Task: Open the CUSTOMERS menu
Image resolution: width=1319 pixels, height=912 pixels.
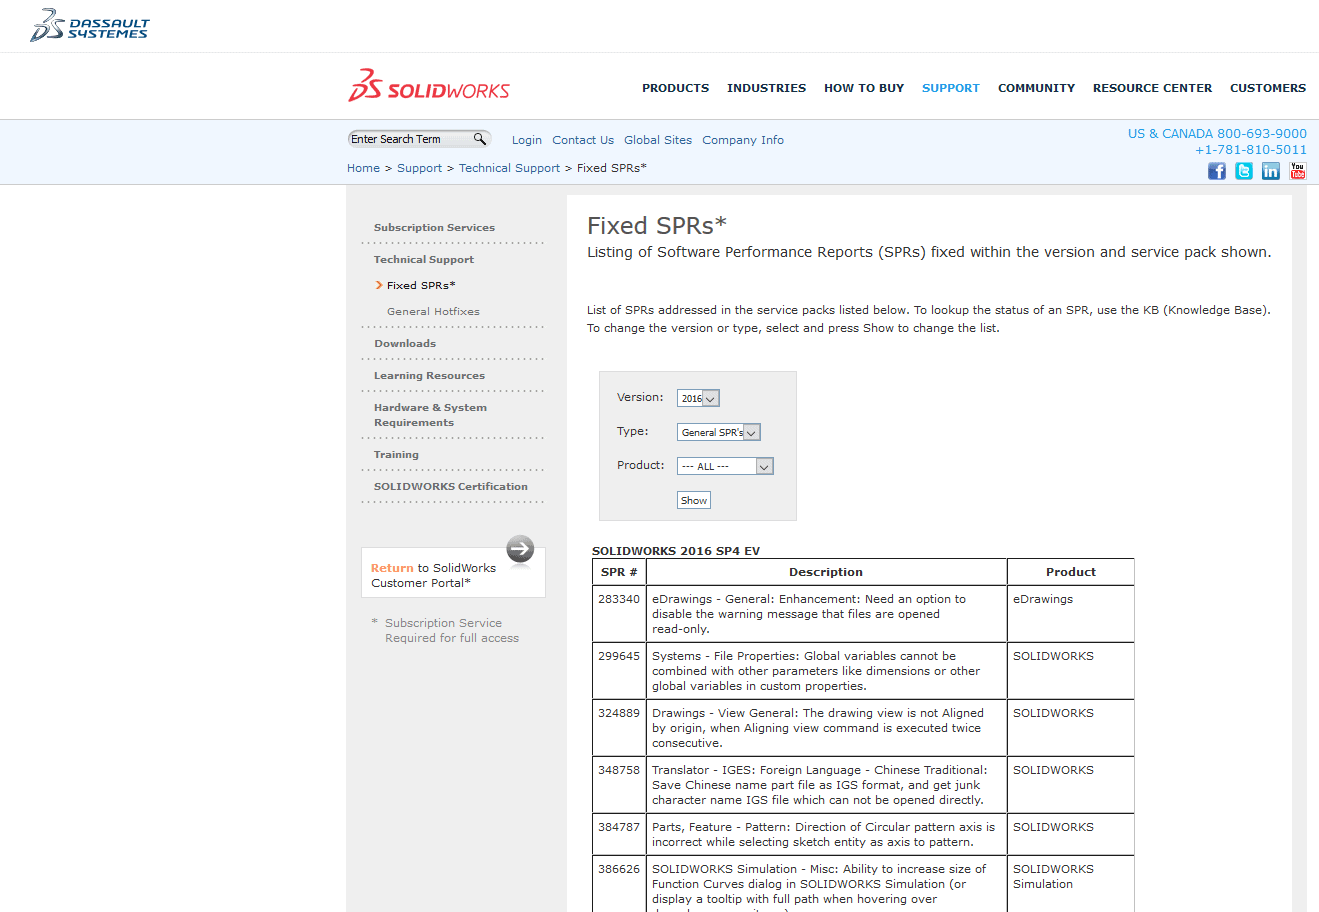Action: point(1268,88)
